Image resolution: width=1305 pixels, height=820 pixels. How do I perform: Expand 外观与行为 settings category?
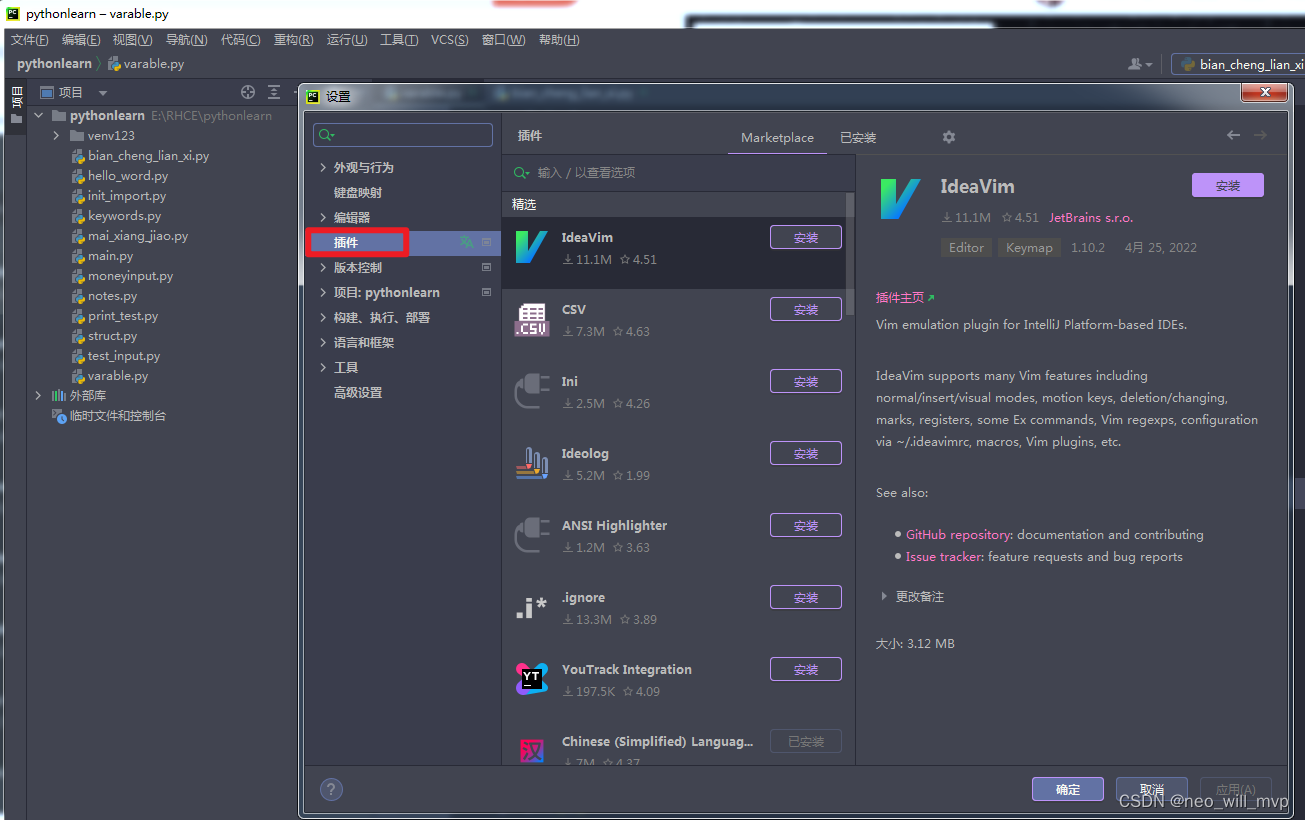[x=323, y=167]
